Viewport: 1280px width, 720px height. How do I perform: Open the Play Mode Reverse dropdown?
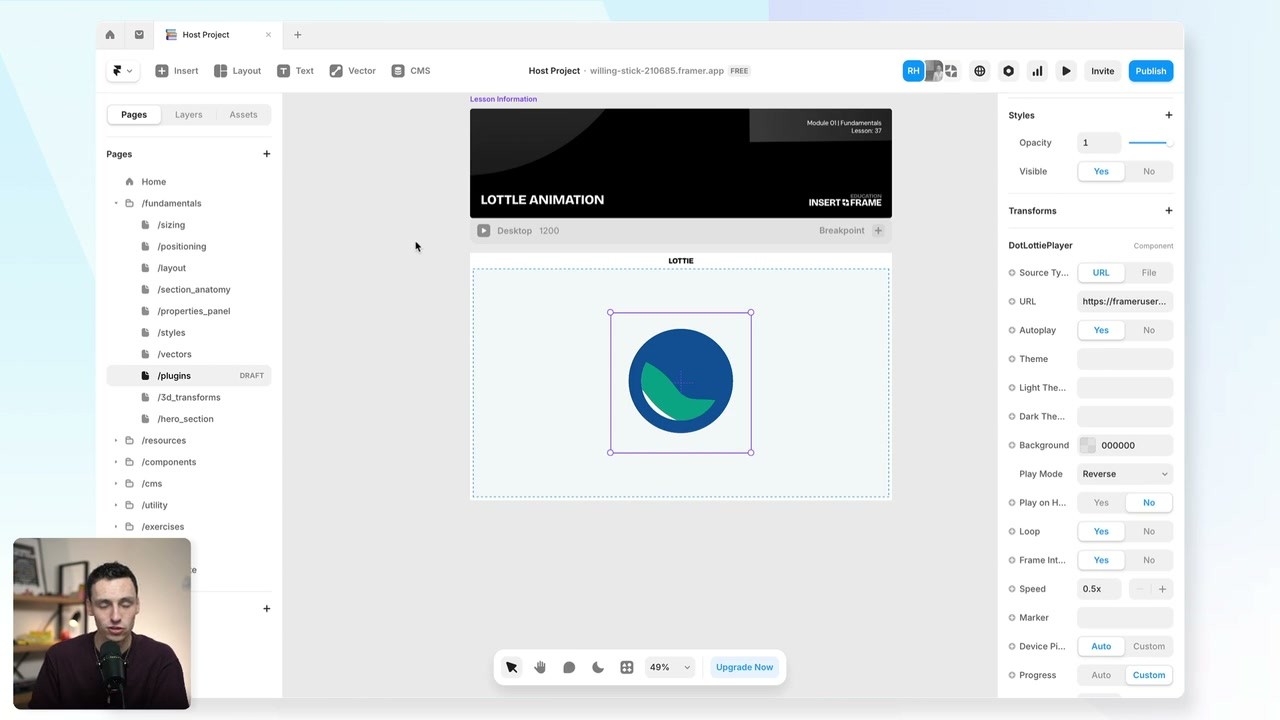(x=1125, y=474)
